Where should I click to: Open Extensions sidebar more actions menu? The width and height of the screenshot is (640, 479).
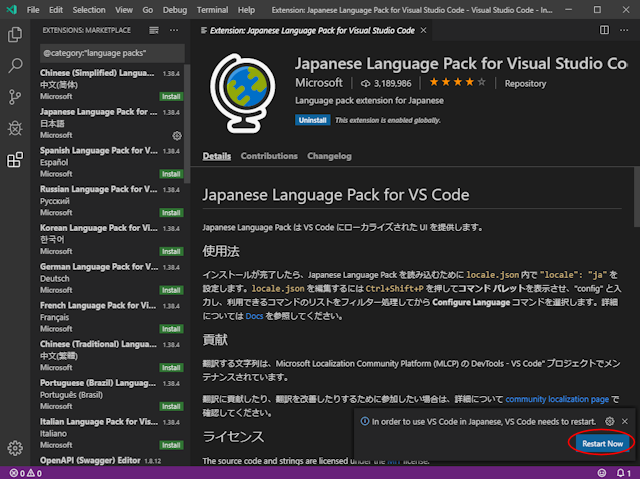pyautogui.click(x=174, y=30)
